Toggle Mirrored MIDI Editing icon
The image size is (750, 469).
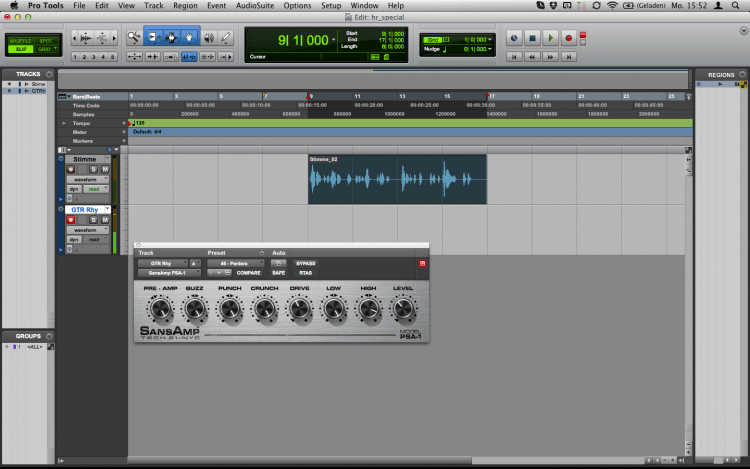(171, 57)
